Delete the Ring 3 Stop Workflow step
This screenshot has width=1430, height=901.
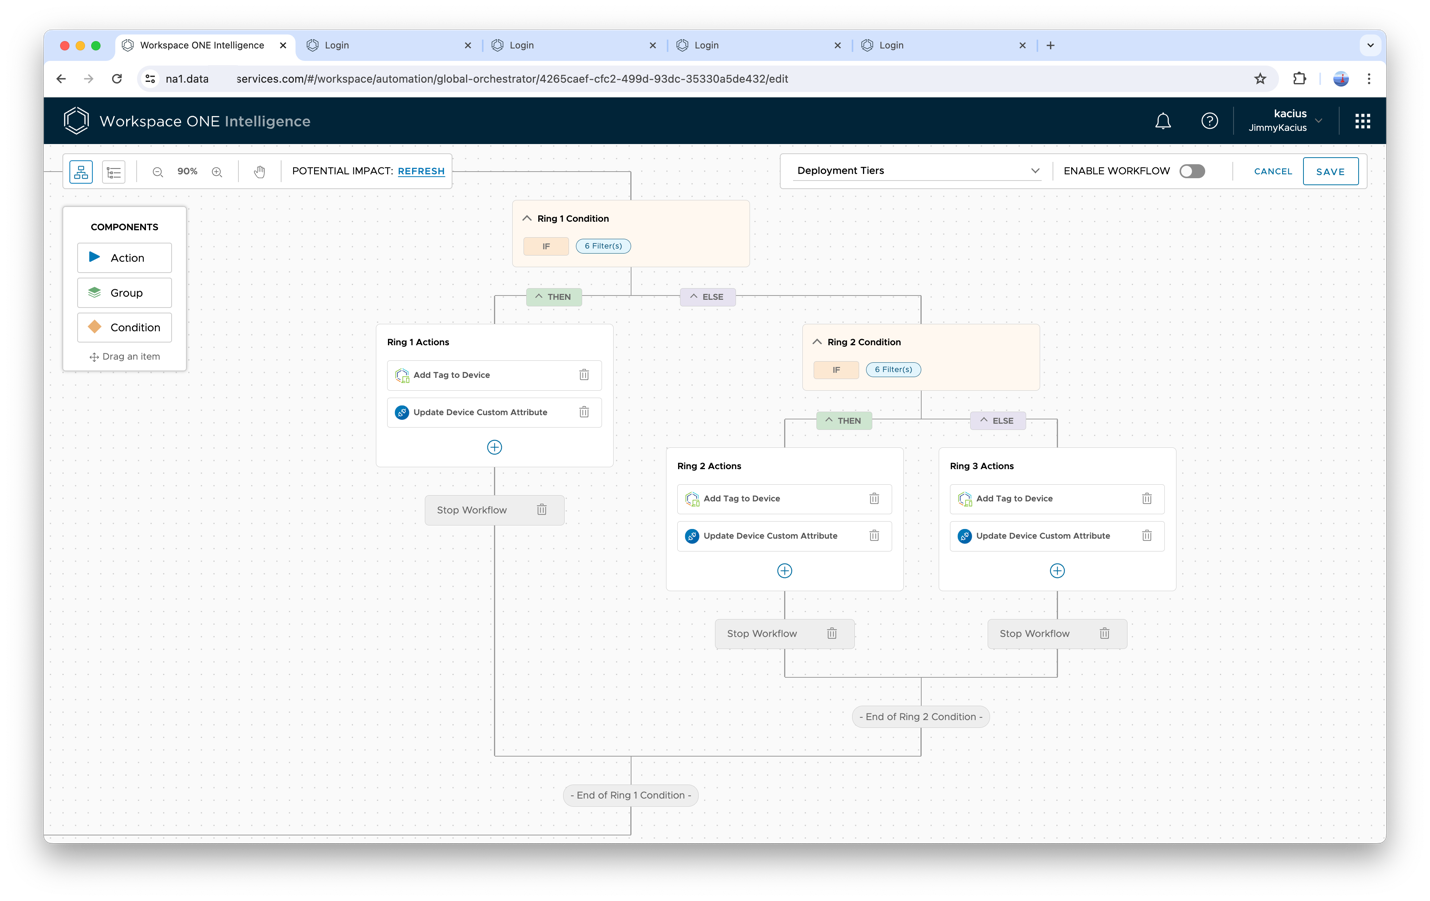(x=1105, y=633)
